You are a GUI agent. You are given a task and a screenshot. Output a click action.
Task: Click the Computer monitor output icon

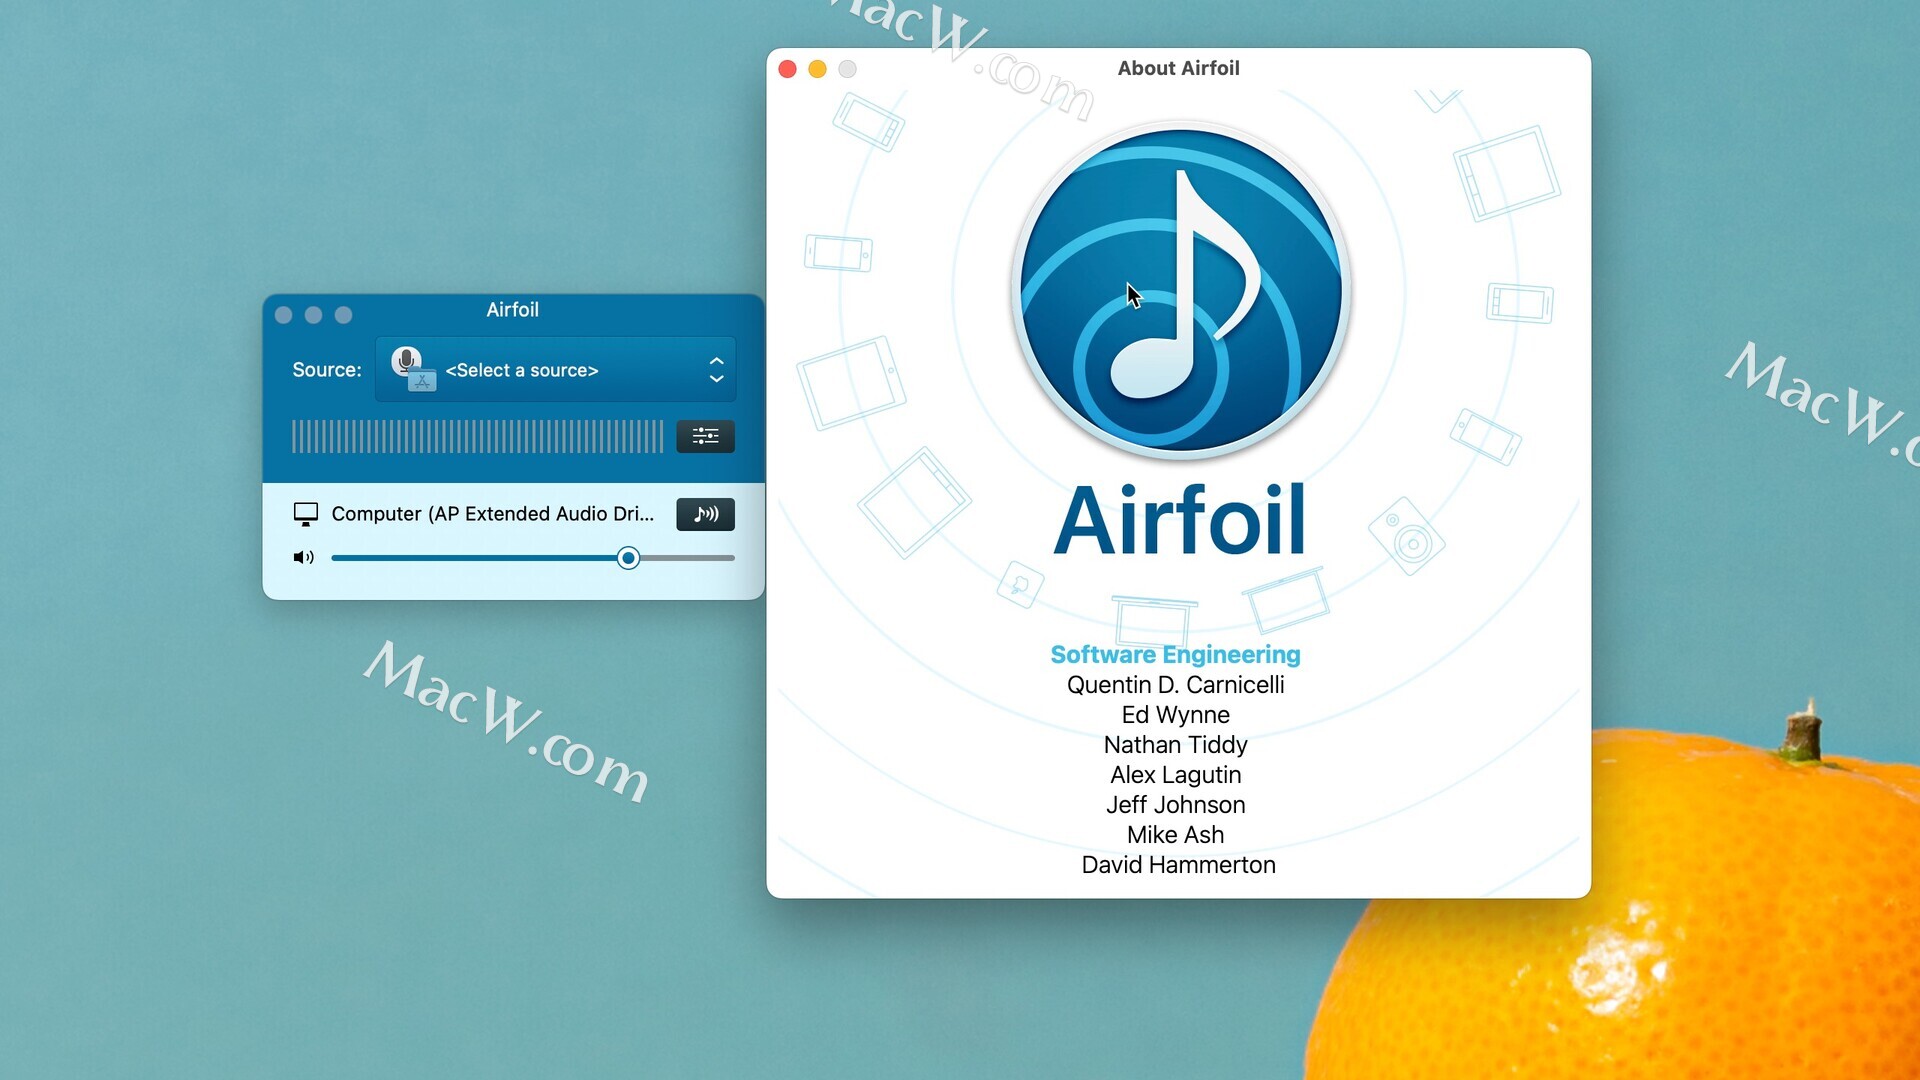click(x=306, y=514)
